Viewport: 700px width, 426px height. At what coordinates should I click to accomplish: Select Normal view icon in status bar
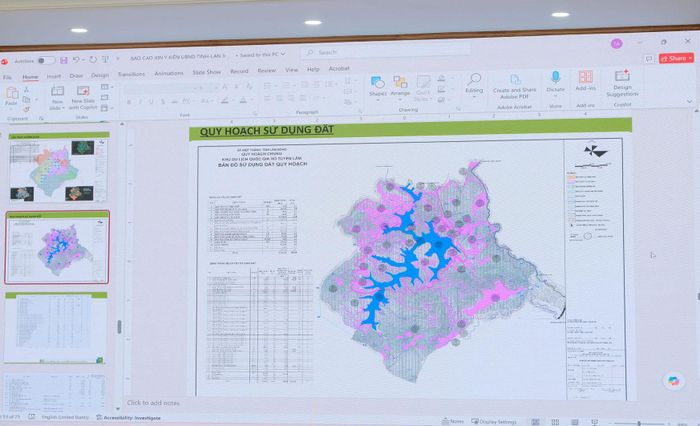point(535,422)
